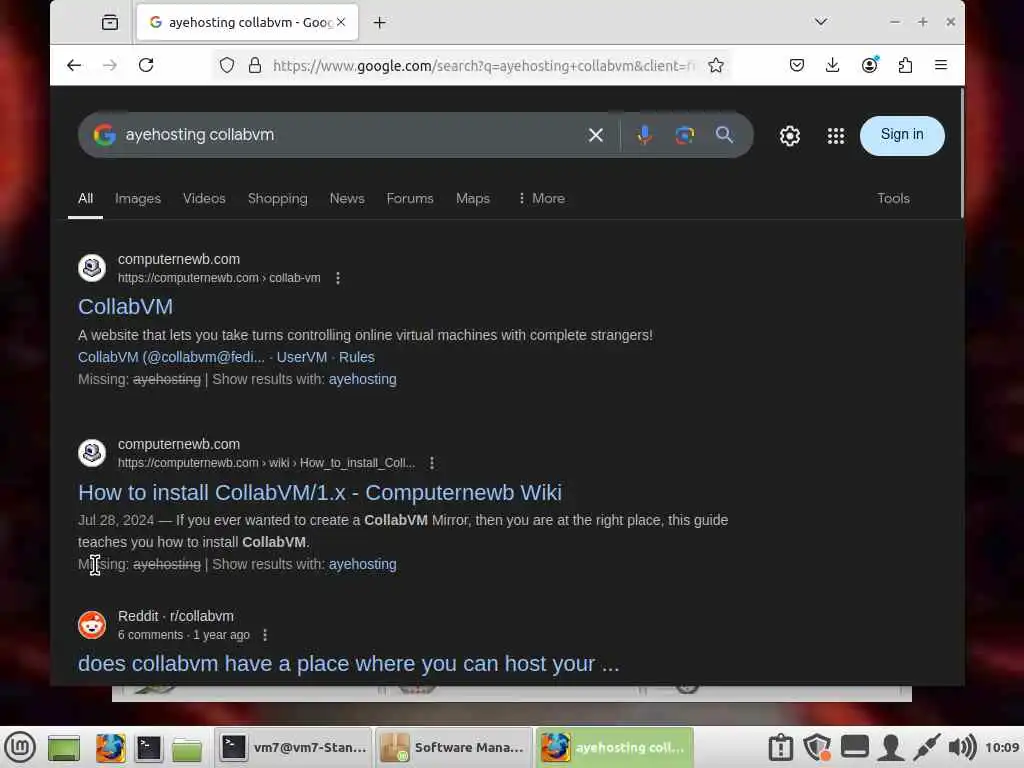Open the Files folder taskbar launcher
Screen dimensions: 1024x768
click(187, 748)
